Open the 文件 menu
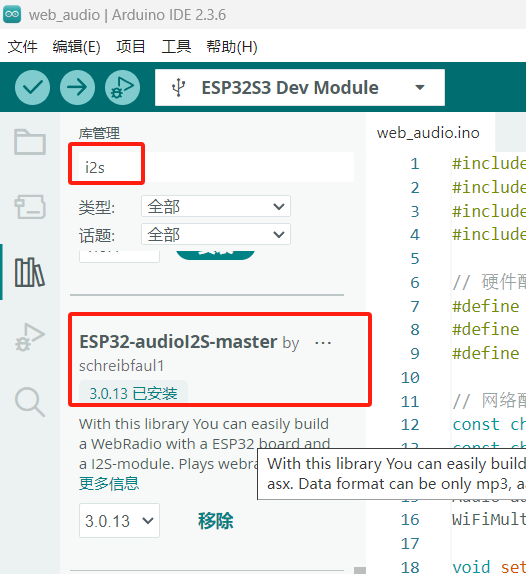 point(22,47)
